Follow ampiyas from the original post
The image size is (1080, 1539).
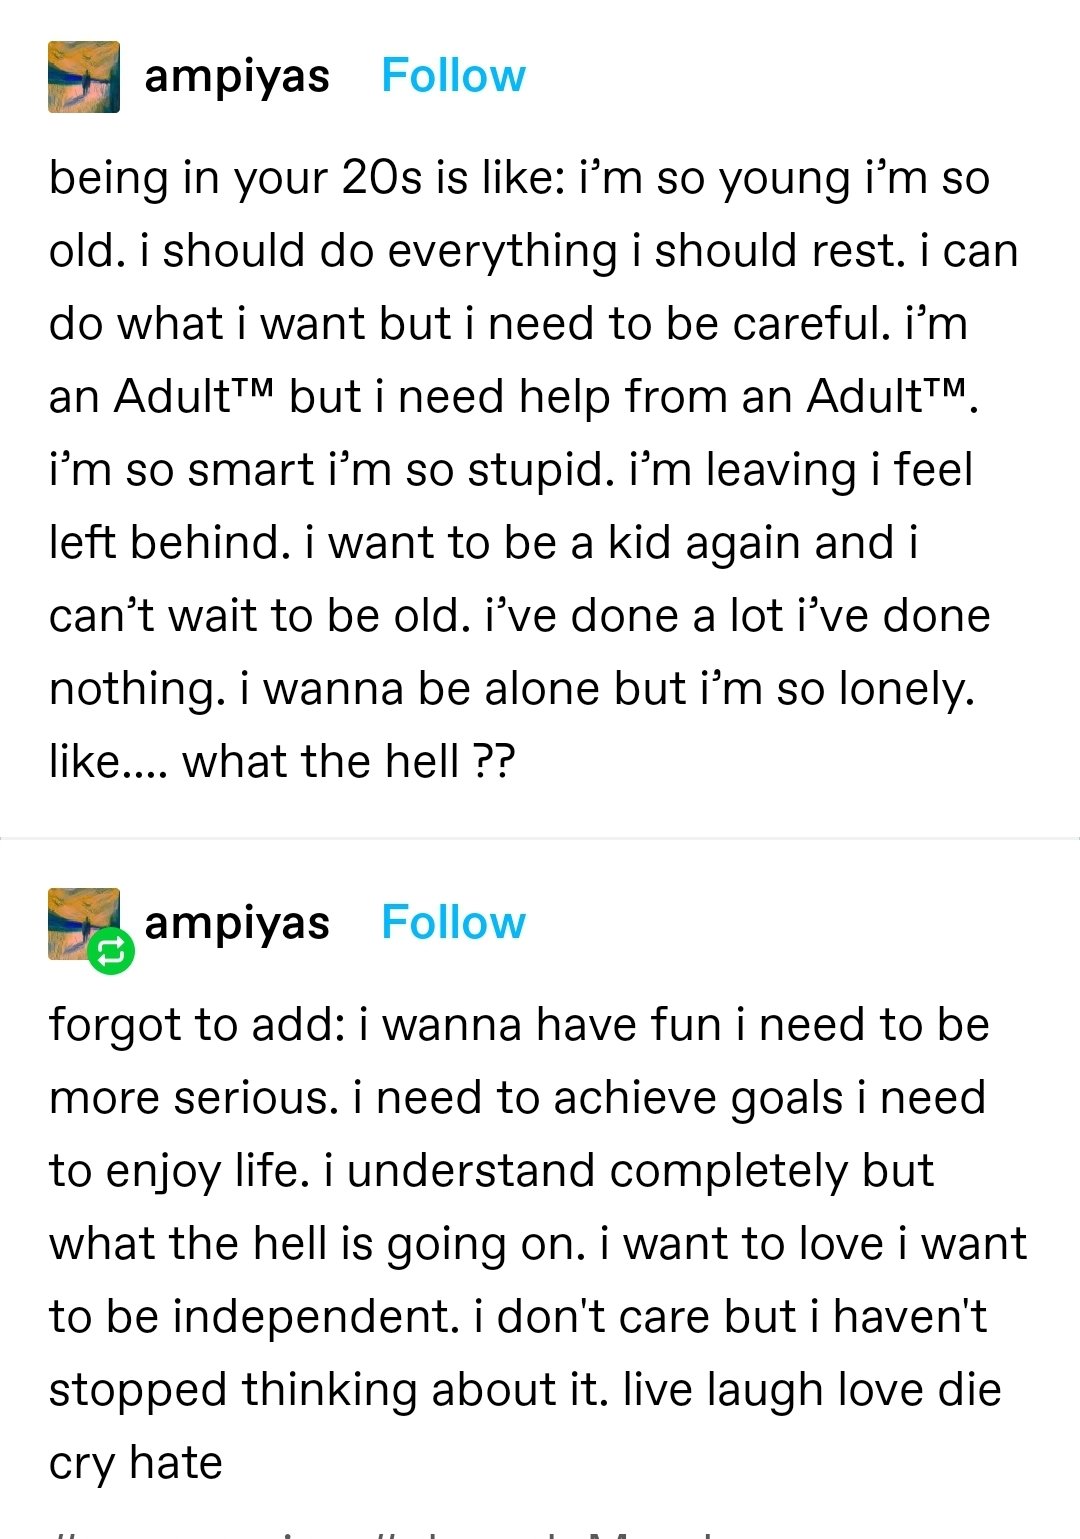pyautogui.click(x=453, y=76)
